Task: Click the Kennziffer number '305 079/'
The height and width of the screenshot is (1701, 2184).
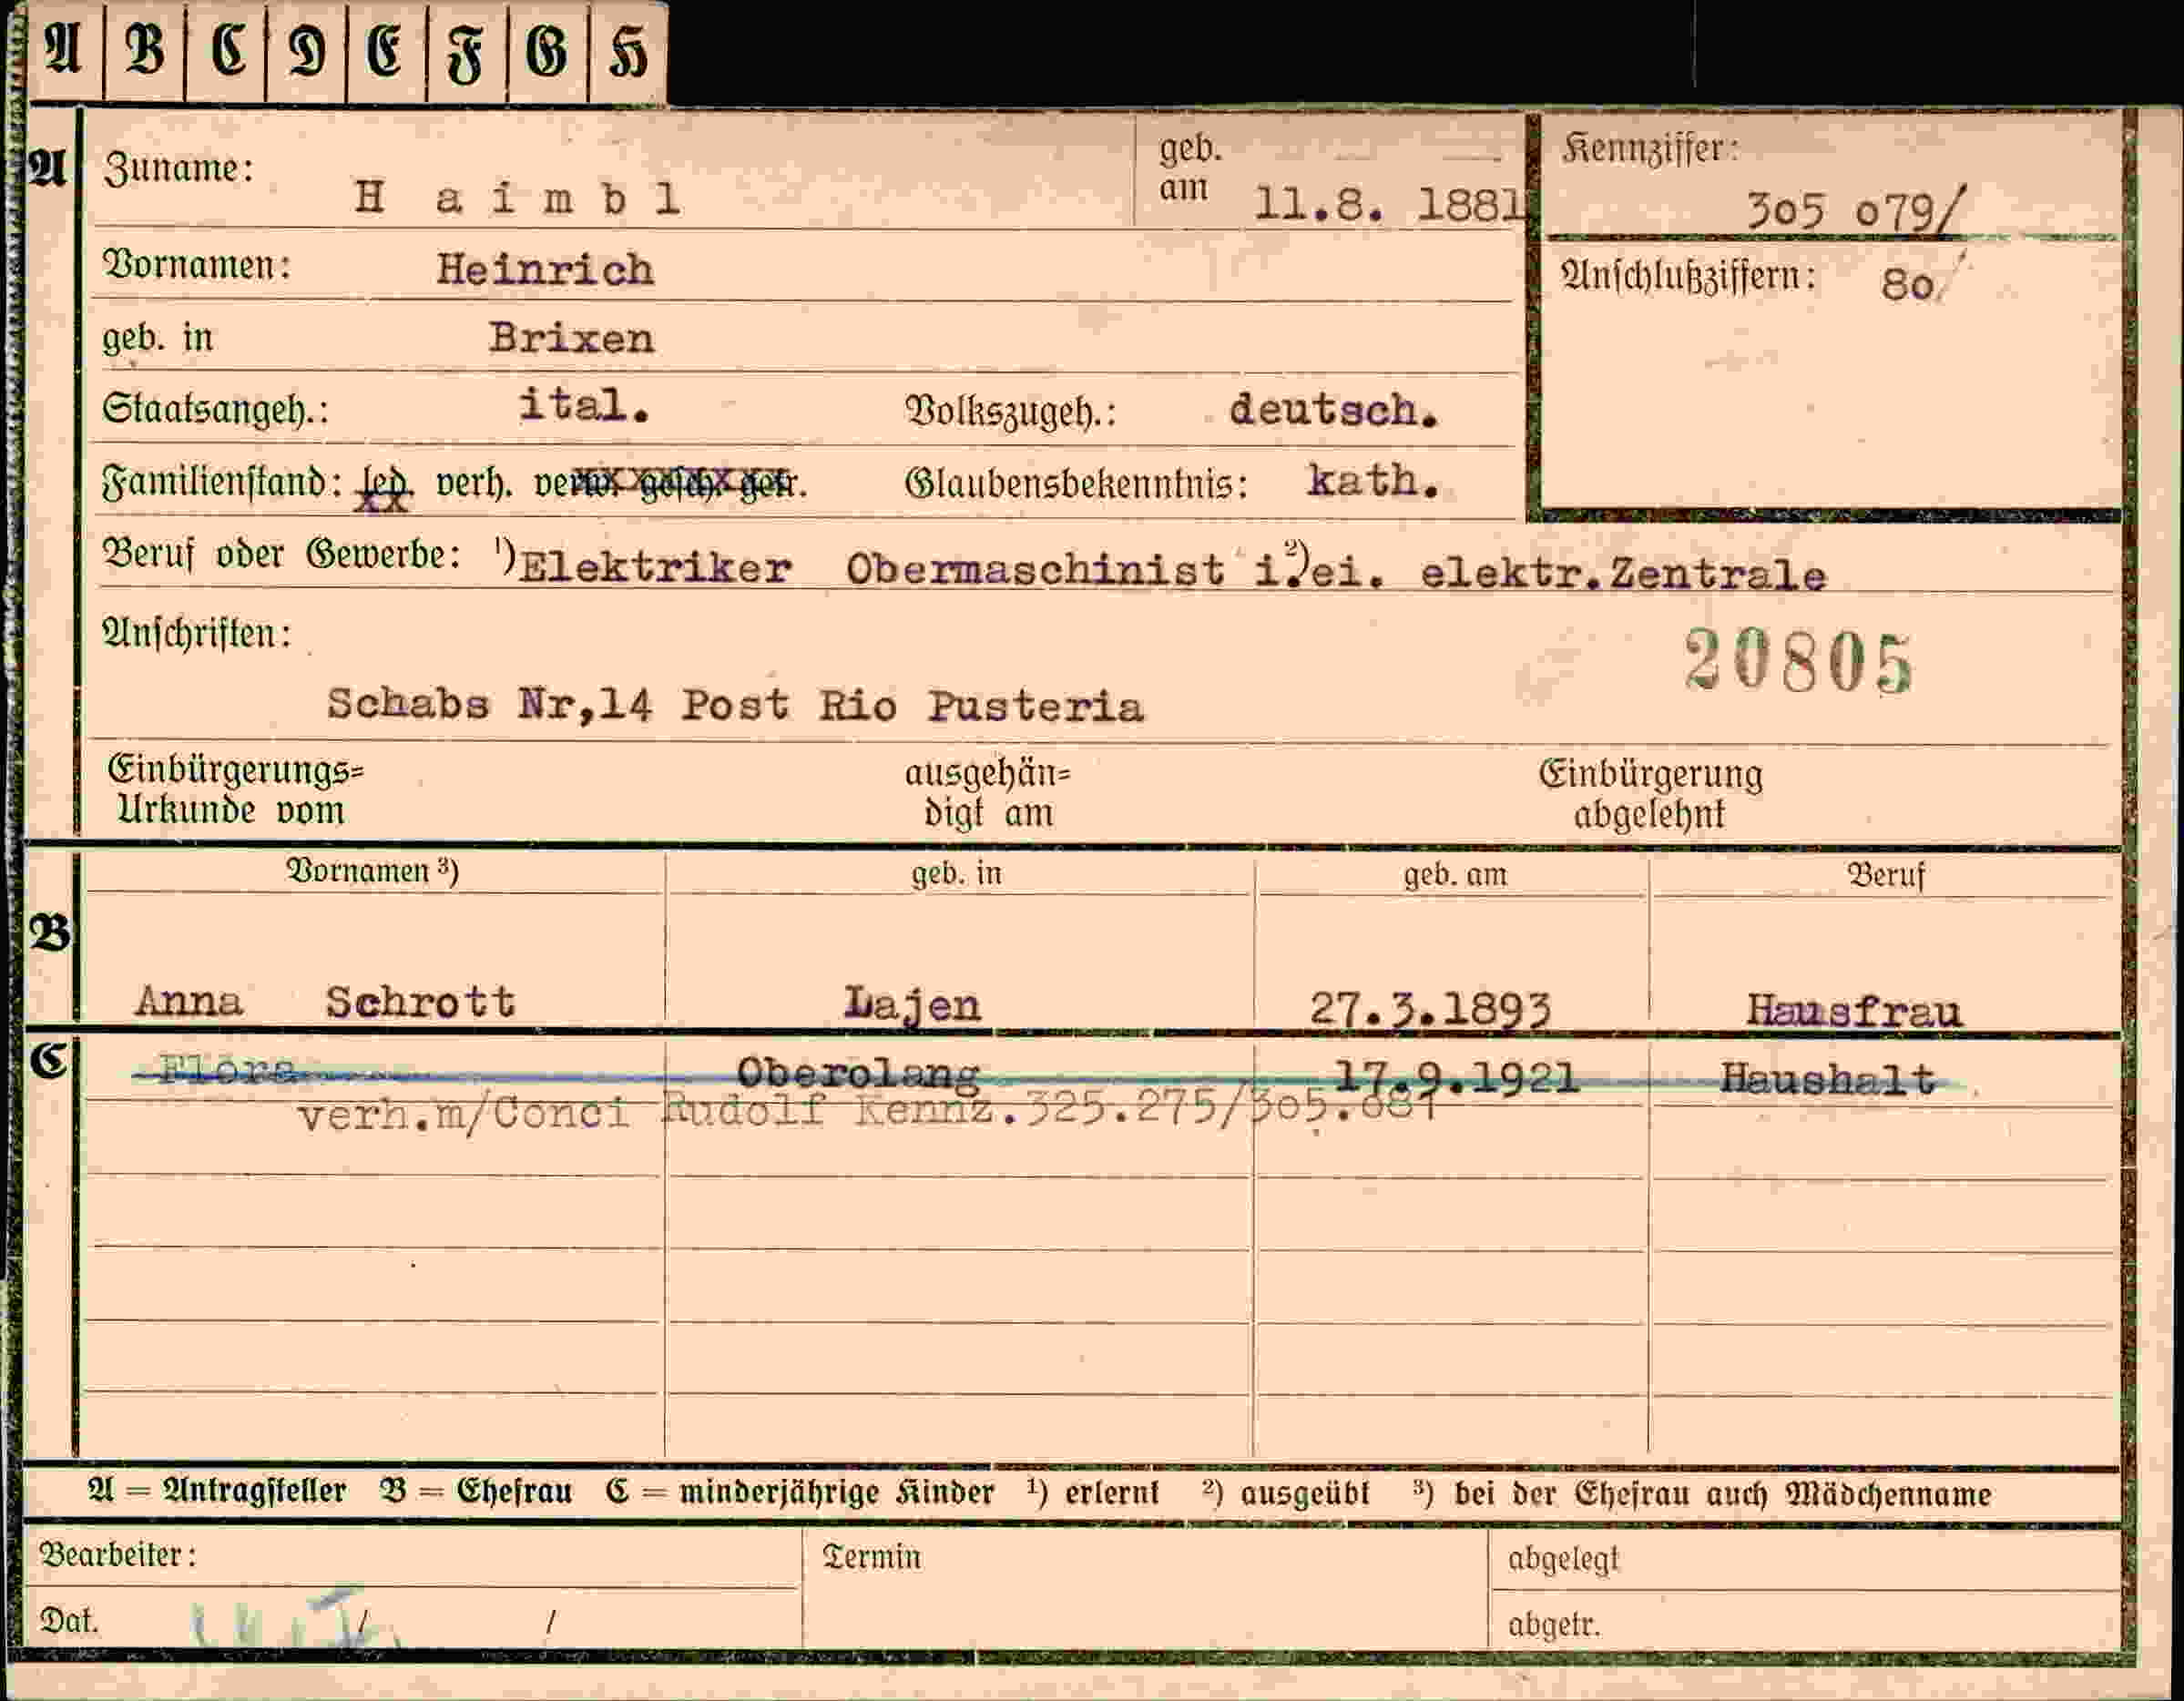Action: [1856, 211]
